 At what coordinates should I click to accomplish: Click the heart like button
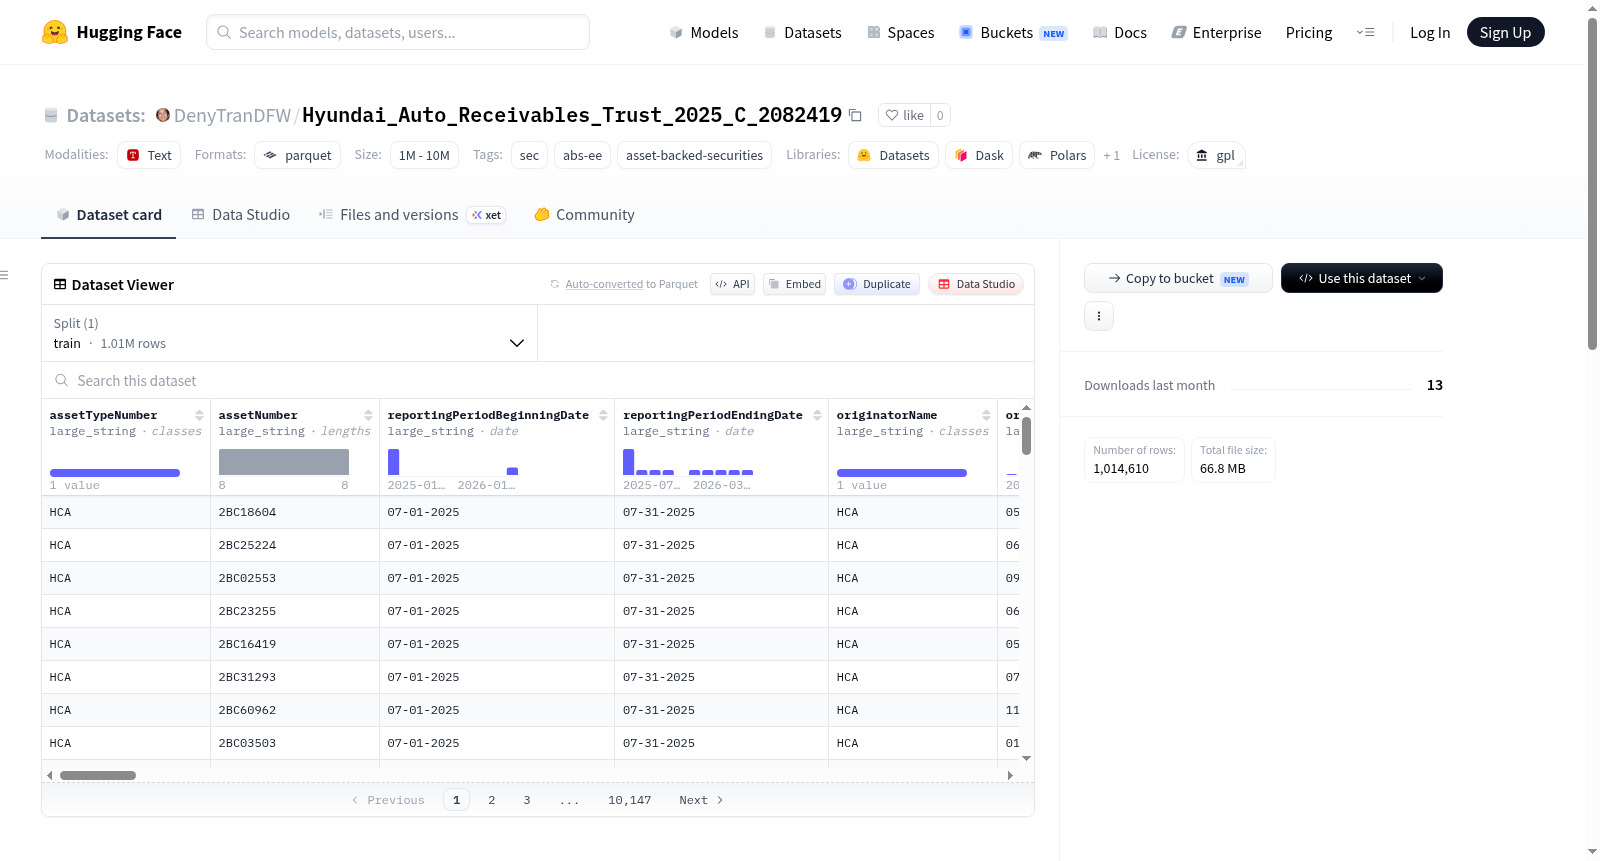point(904,115)
